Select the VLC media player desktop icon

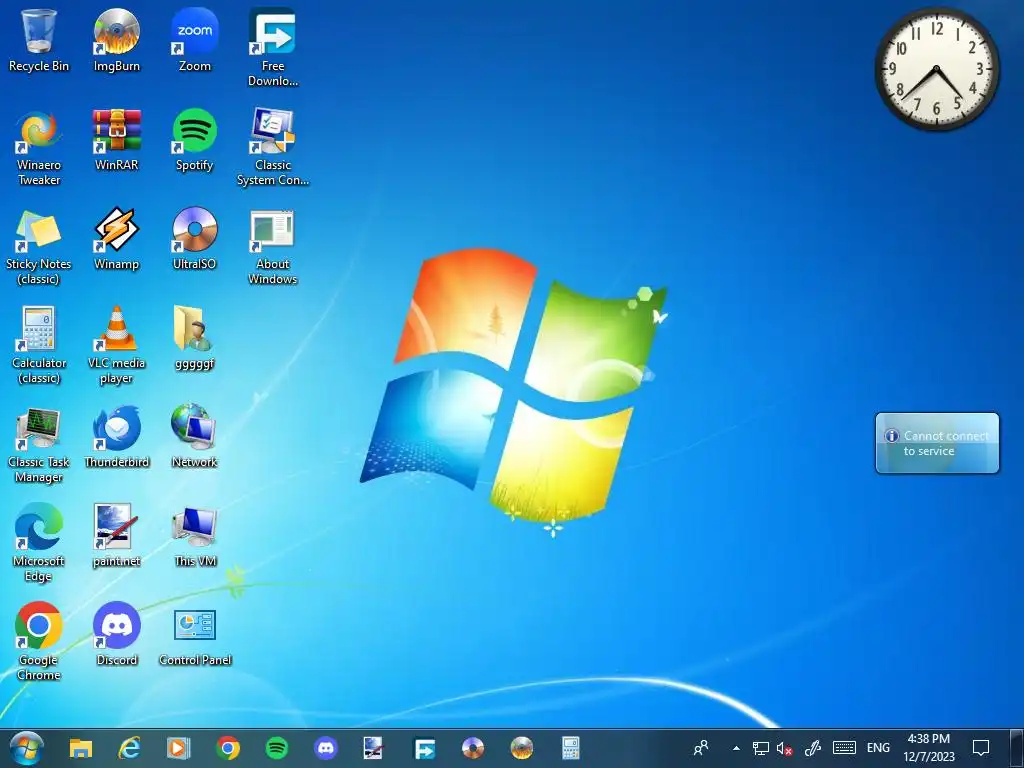pyautogui.click(x=116, y=345)
